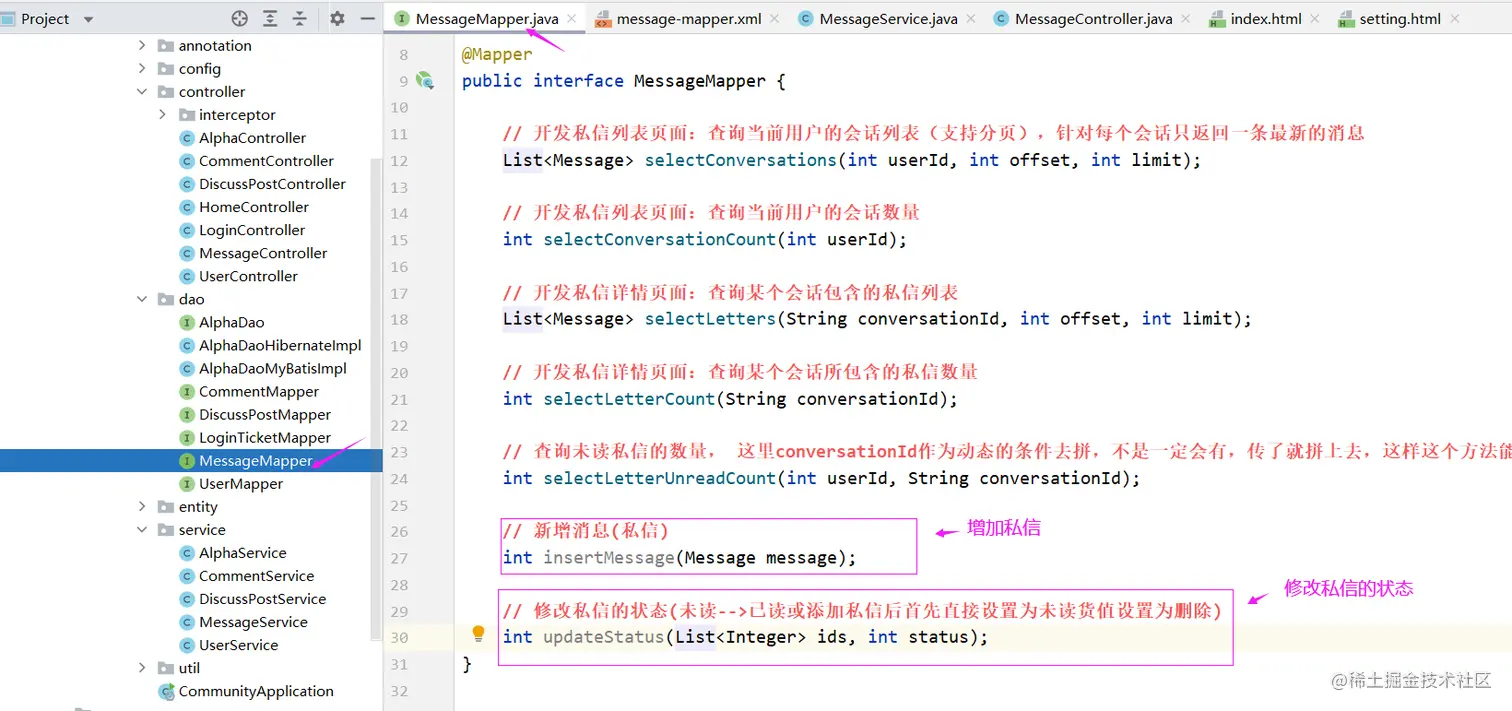
Task: Select AlphaDaoMyBatisImpl class
Action: coord(273,368)
